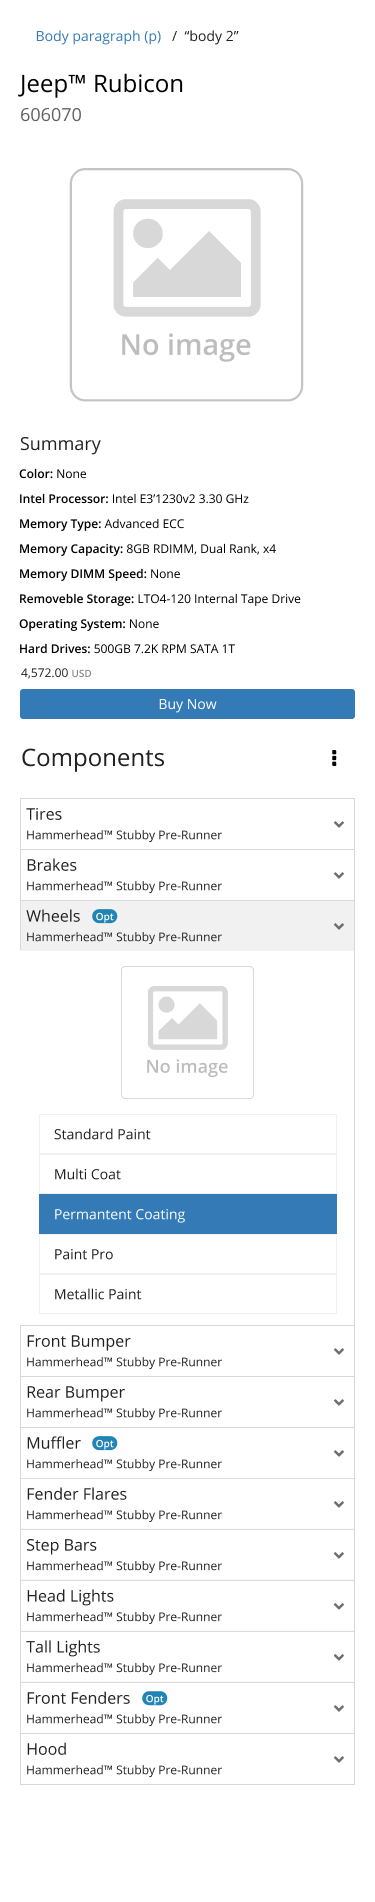
Task: Expand the Rear Bumper chevron
Action: click(338, 1402)
